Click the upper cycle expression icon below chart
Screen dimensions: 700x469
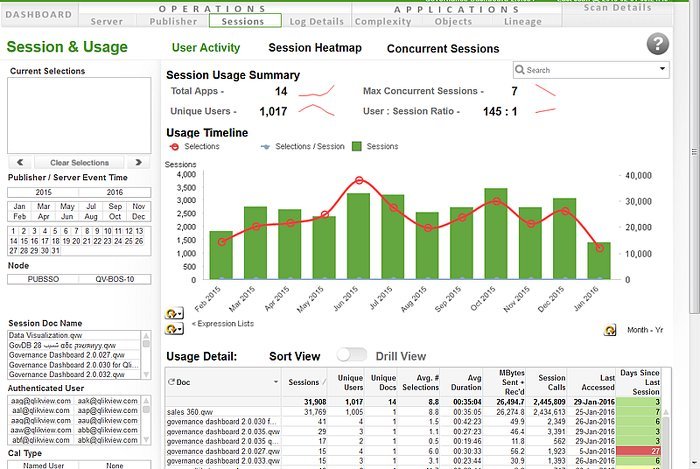173,313
